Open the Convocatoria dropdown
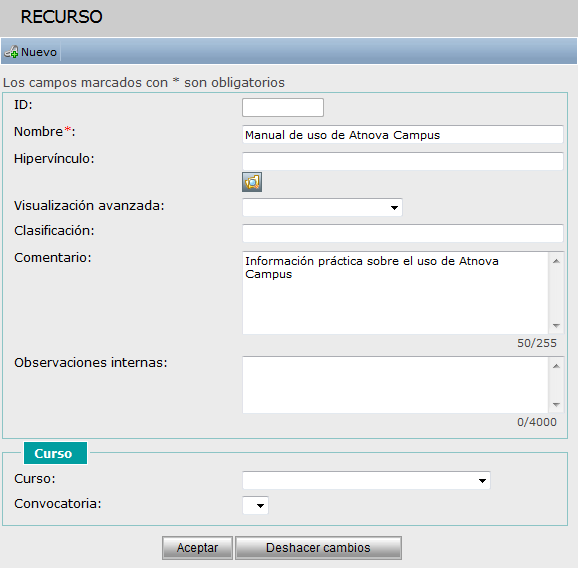This screenshot has width=578, height=568. click(x=255, y=505)
